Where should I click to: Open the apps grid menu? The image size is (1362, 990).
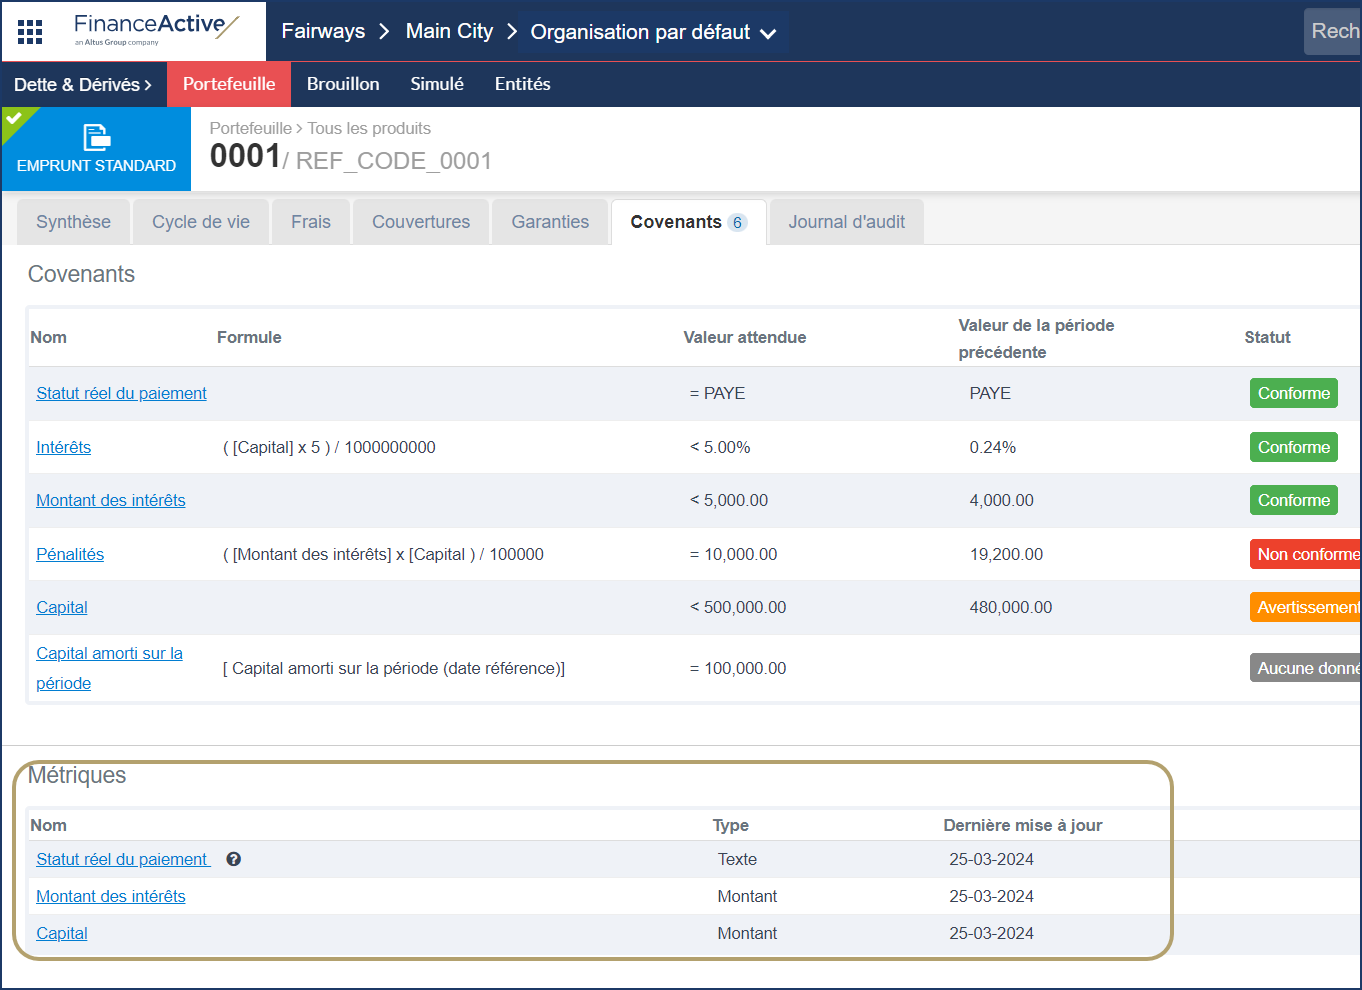click(x=29, y=31)
